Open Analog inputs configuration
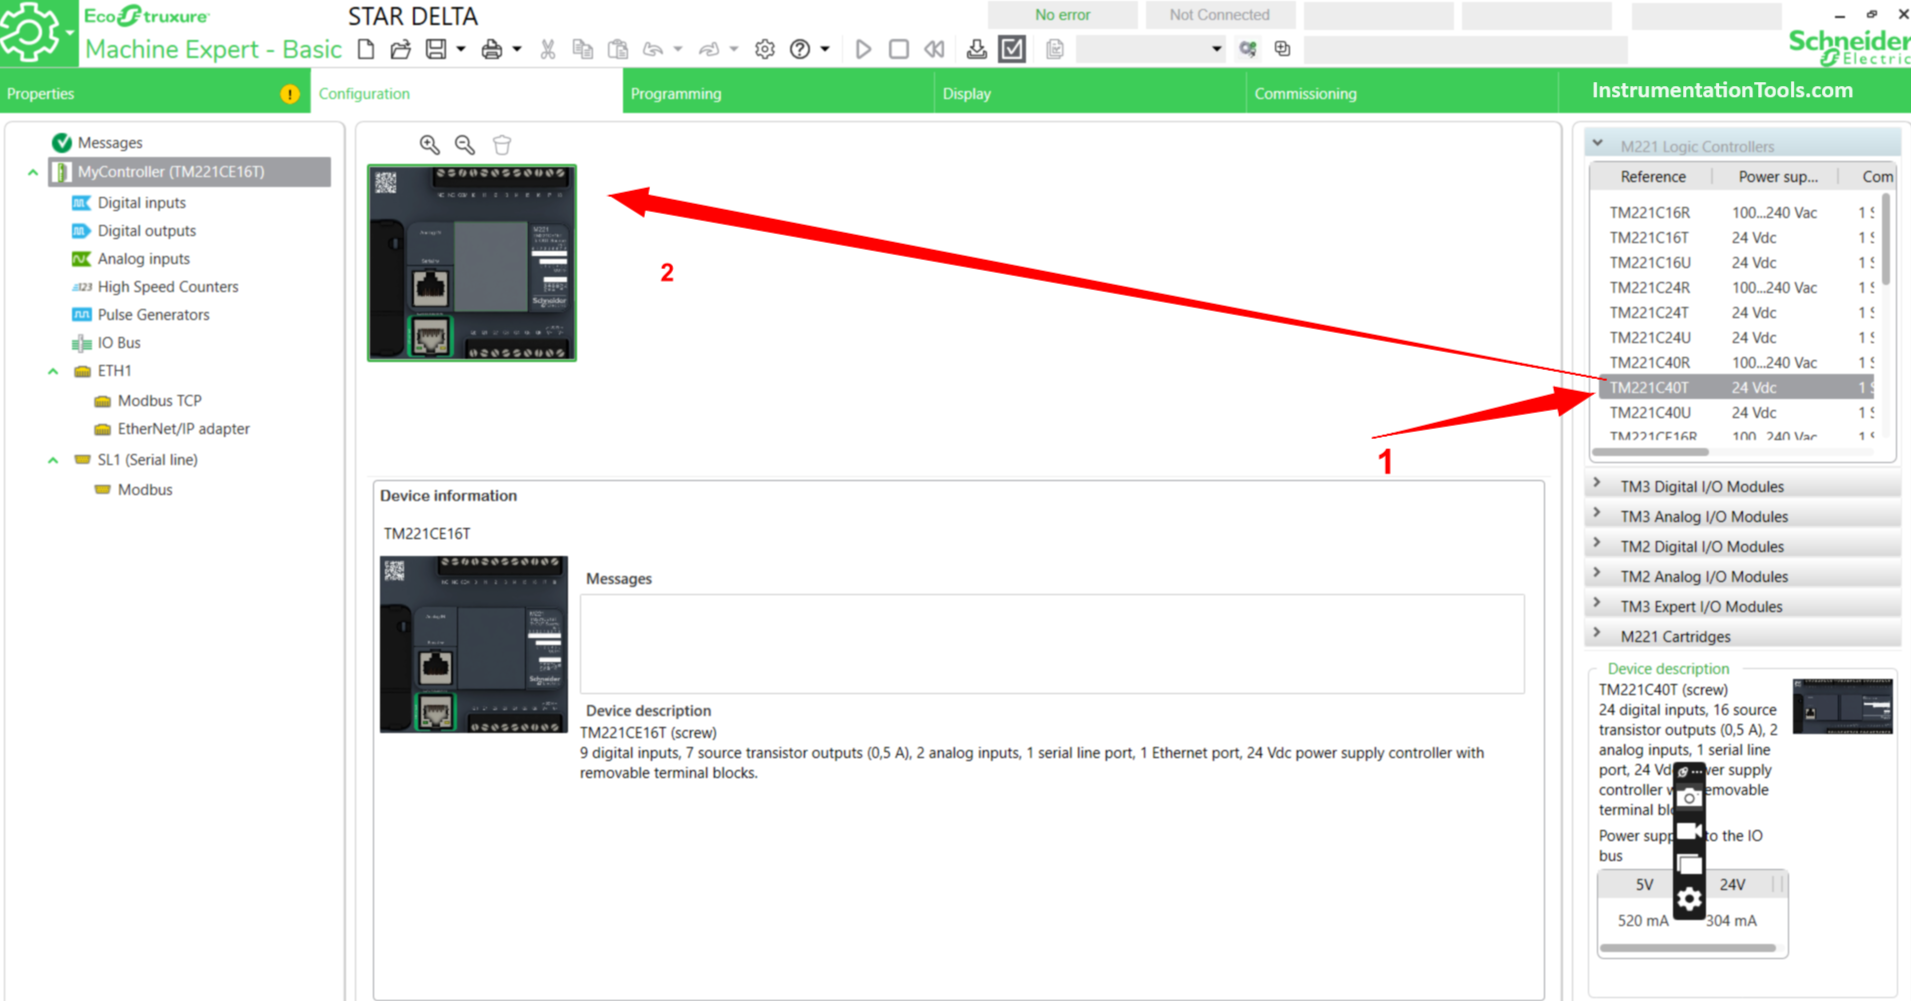Image resolution: width=1911 pixels, height=1001 pixels. (143, 259)
